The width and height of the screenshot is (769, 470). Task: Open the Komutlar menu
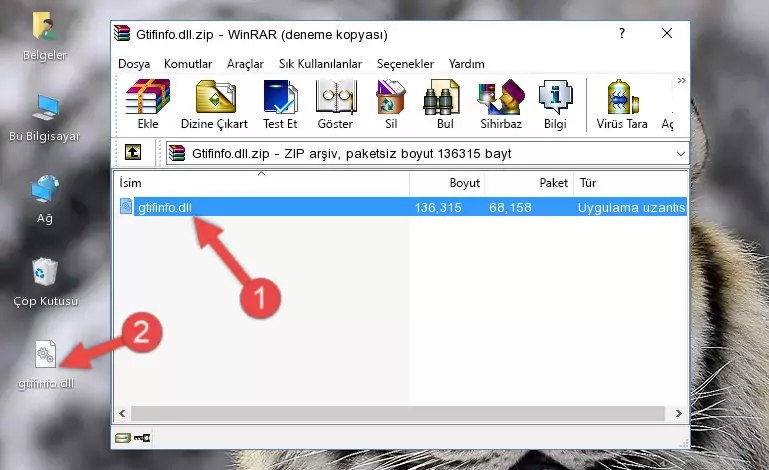click(x=188, y=64)
